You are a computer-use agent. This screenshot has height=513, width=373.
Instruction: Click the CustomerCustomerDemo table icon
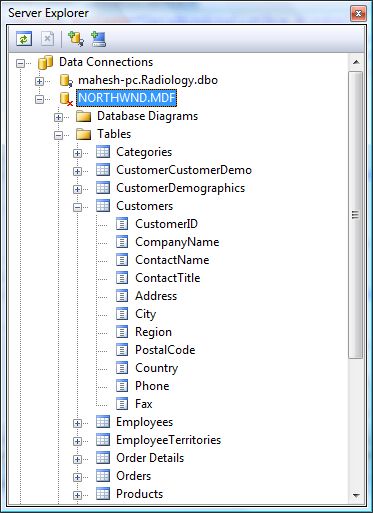103,170
